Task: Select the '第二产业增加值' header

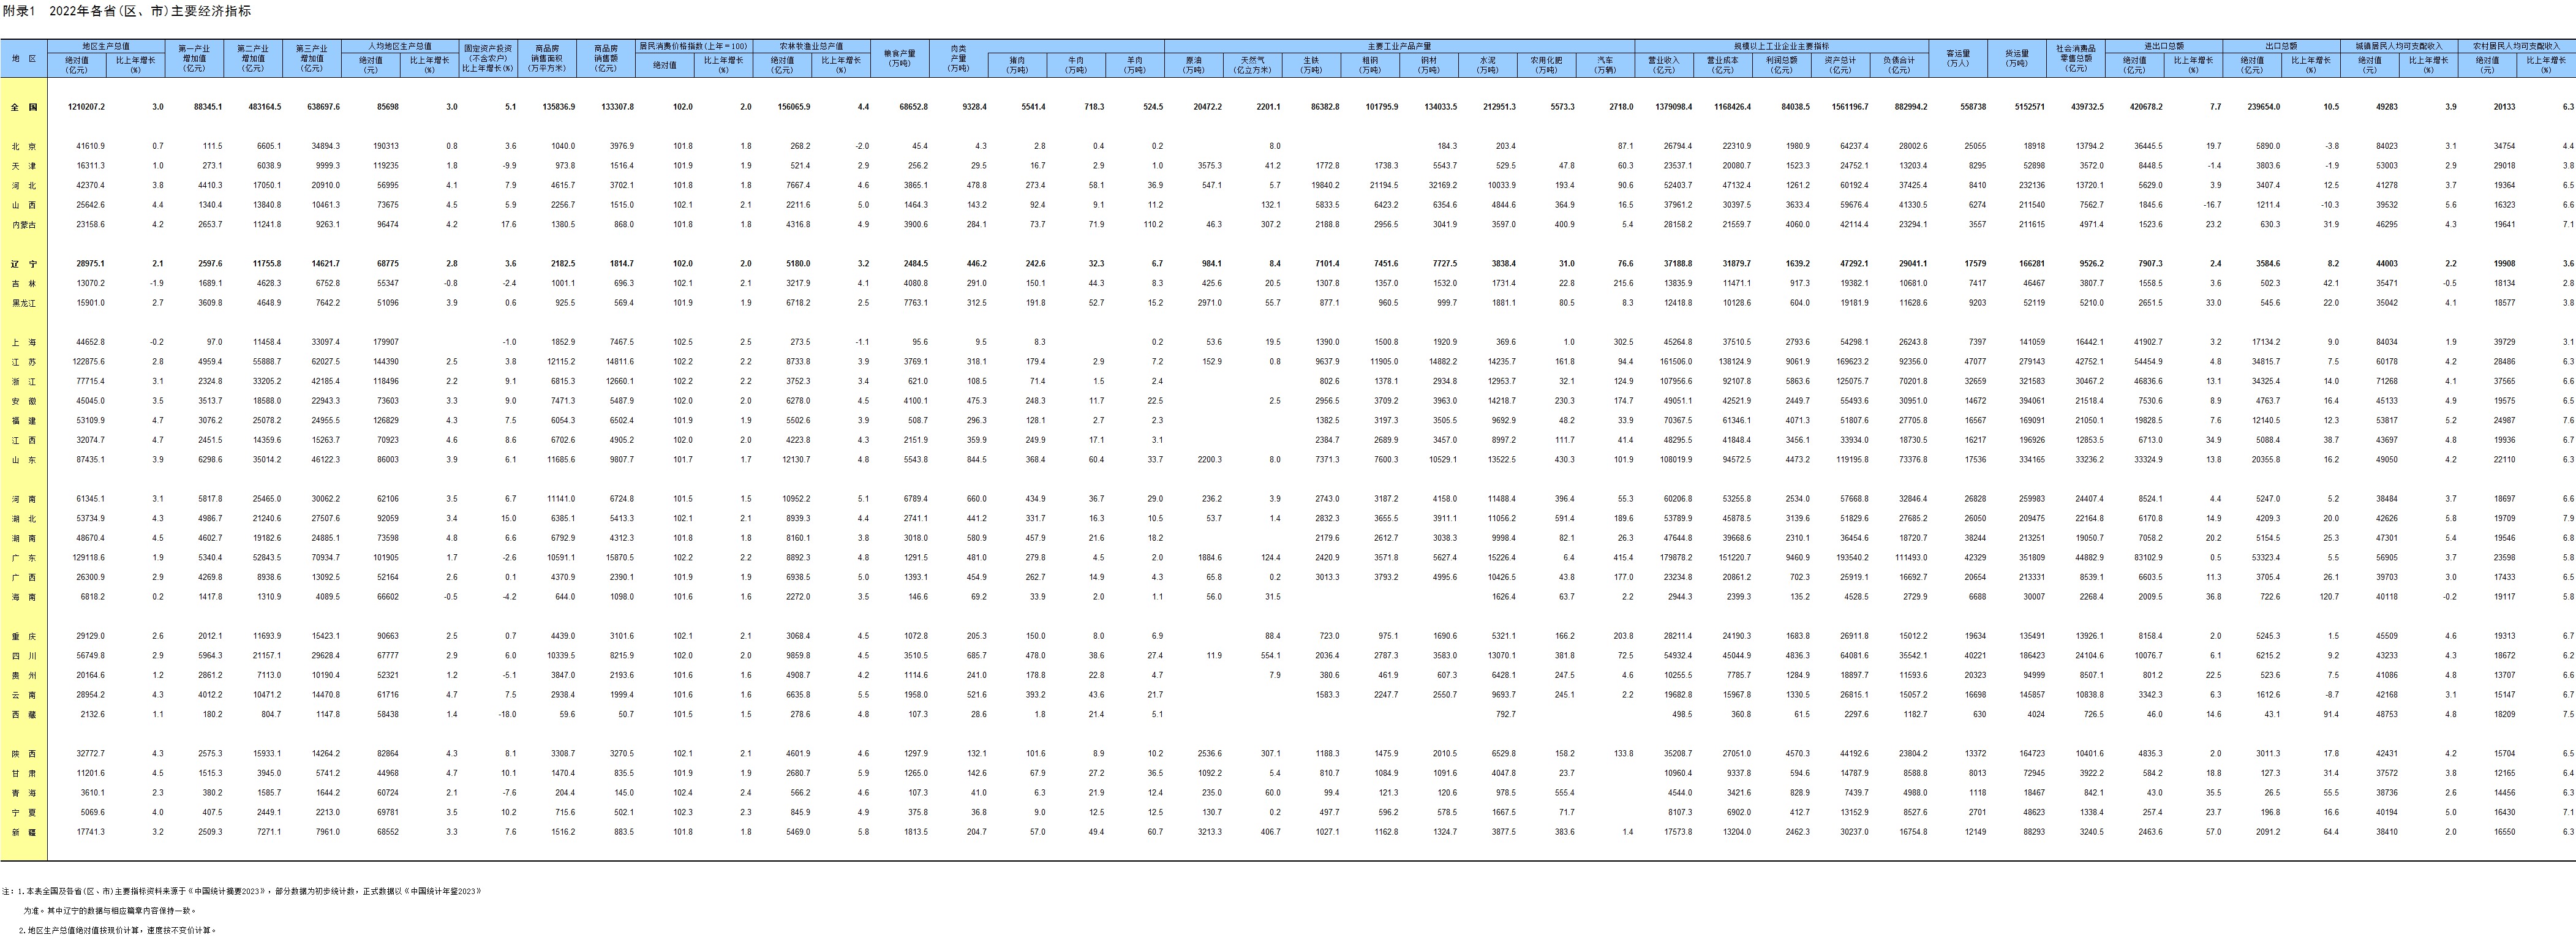Action: pyautogui.click(x=253, y=59)
